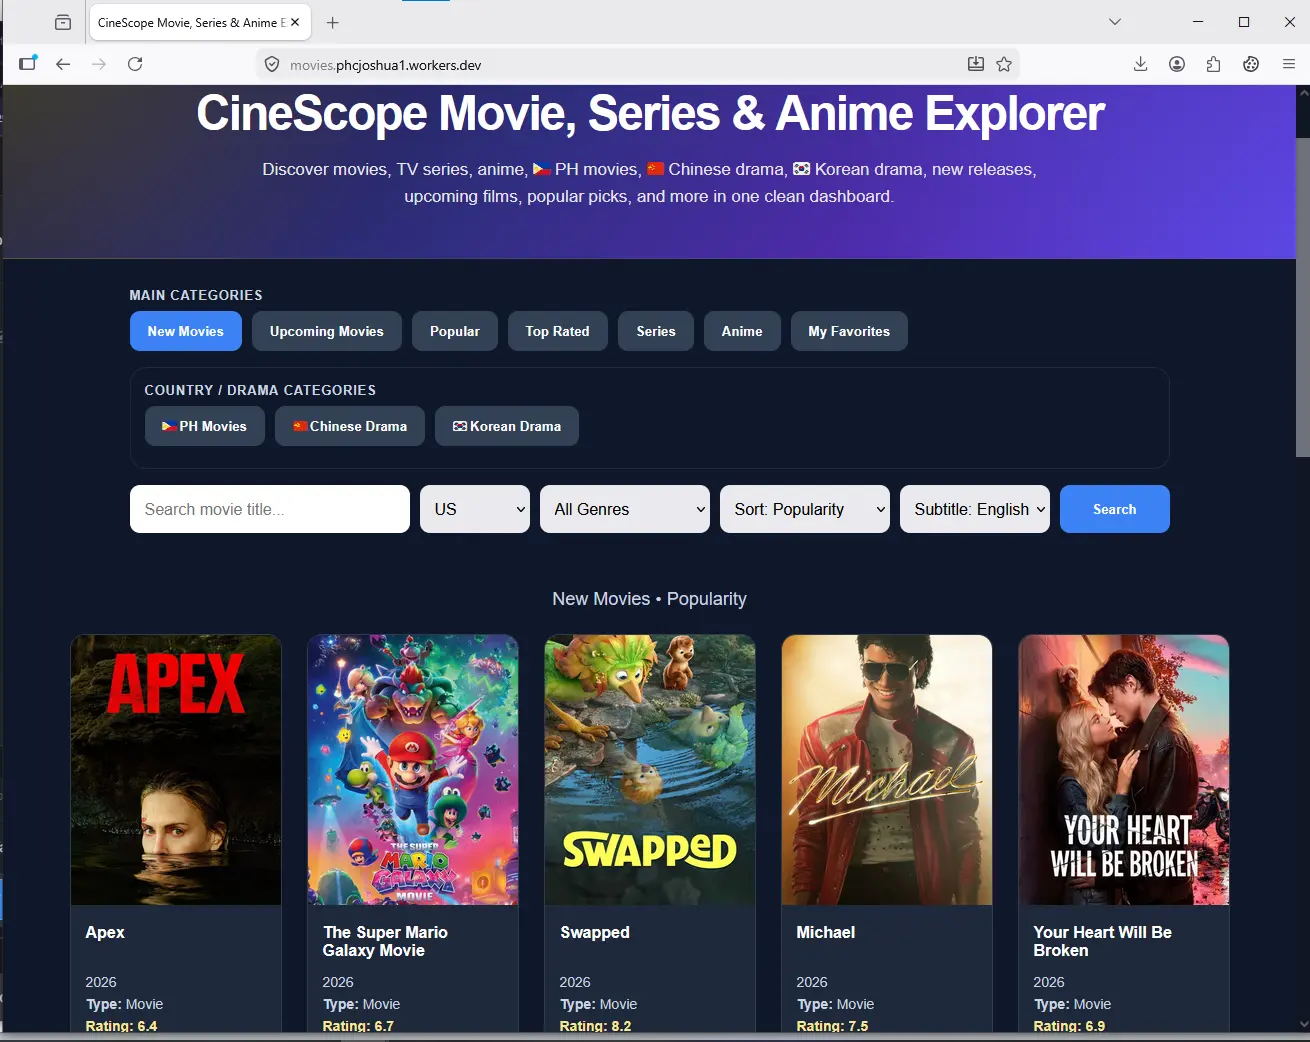The image size is (1310, 1042).
Task: Open the account profile icon
Action: point(1177,64)
